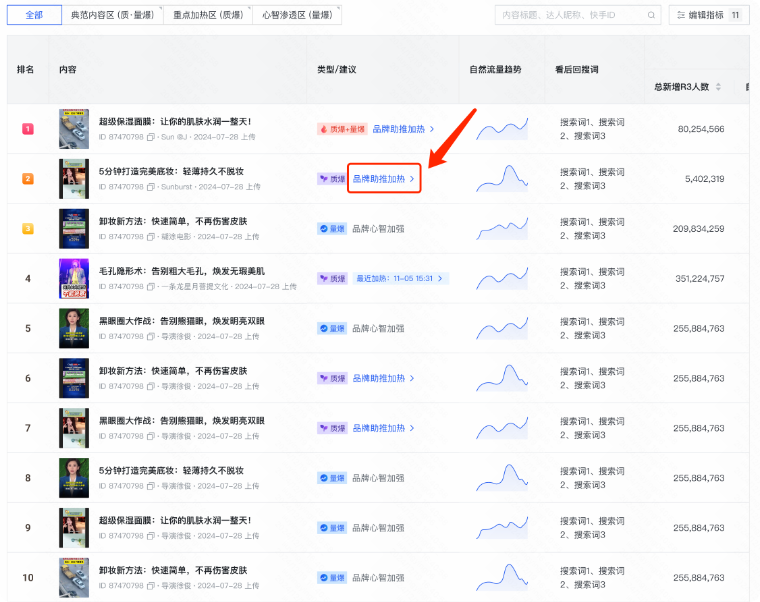This screenshot has height=602, width=760.
Task: Click value 209,834,259
Action: click(x=698, y=229)
